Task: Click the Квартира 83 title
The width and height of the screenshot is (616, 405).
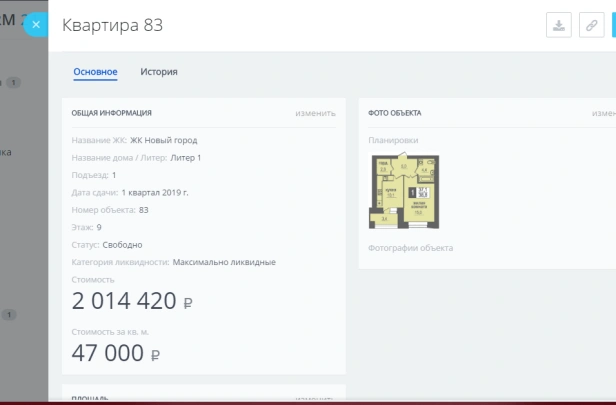Action: 112,26
